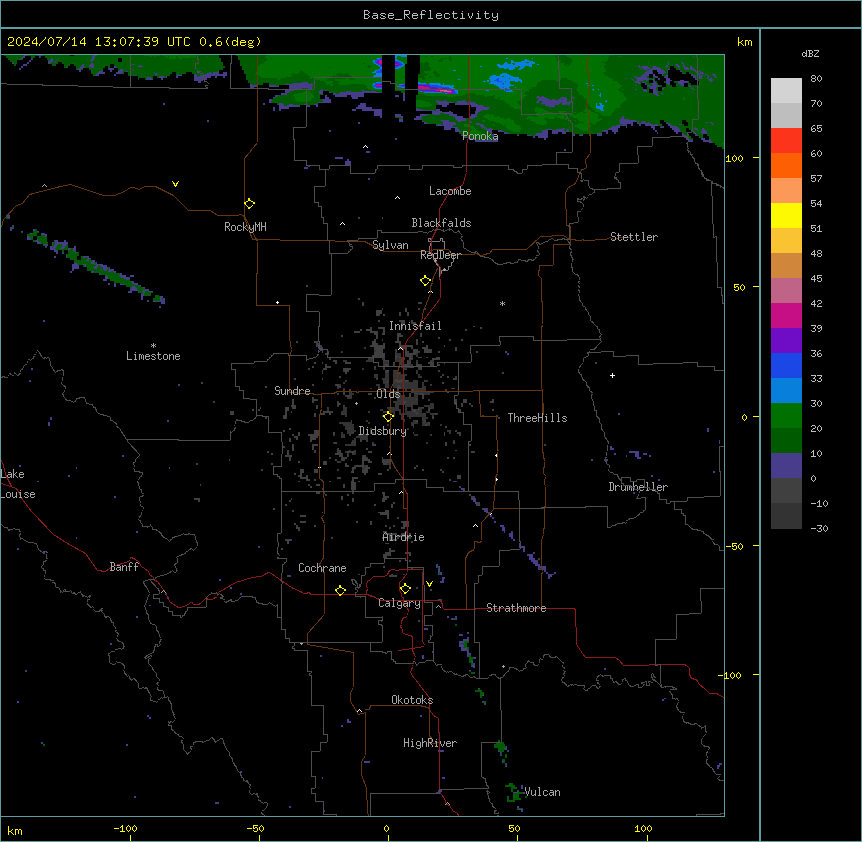Click the yellow 54 dBZ color swatch
862x842 pixels.
tap(786, 215)
